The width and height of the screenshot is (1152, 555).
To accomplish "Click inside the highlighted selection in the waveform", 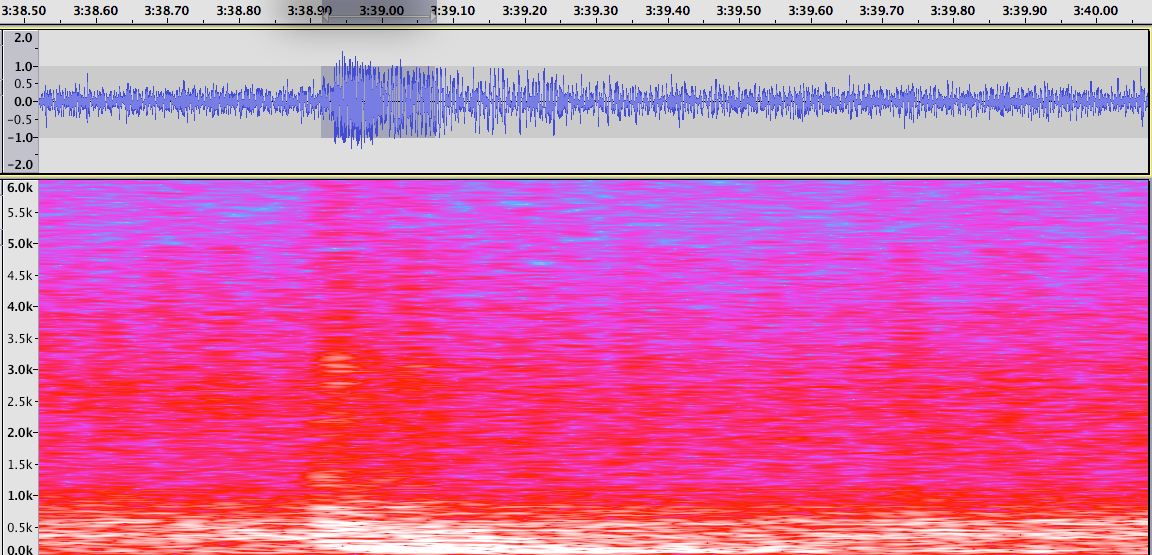I will pyautogui.click(x=379, y=101).
